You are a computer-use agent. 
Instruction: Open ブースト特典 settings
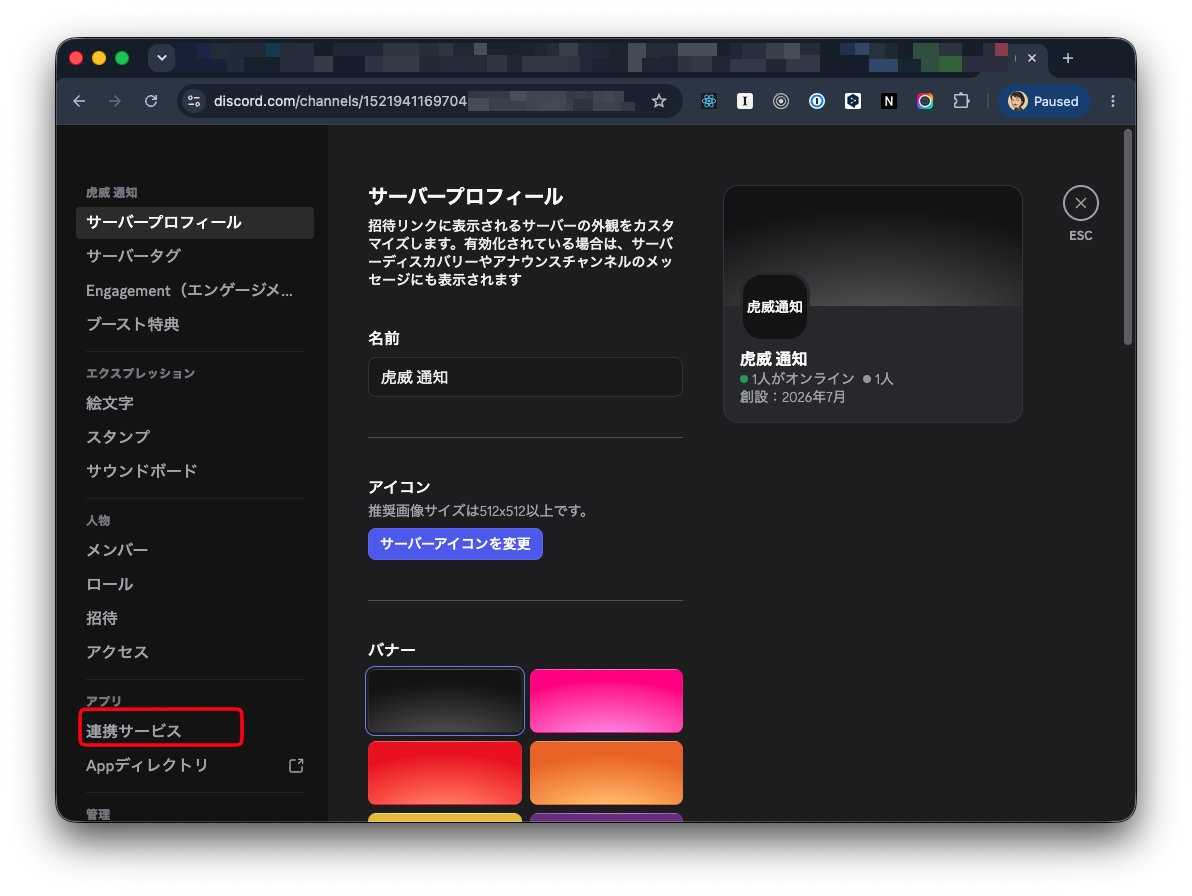coord(195,325)
